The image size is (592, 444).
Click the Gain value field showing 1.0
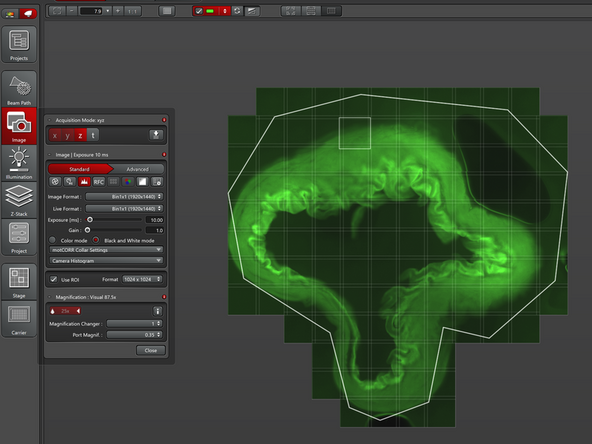155,230
